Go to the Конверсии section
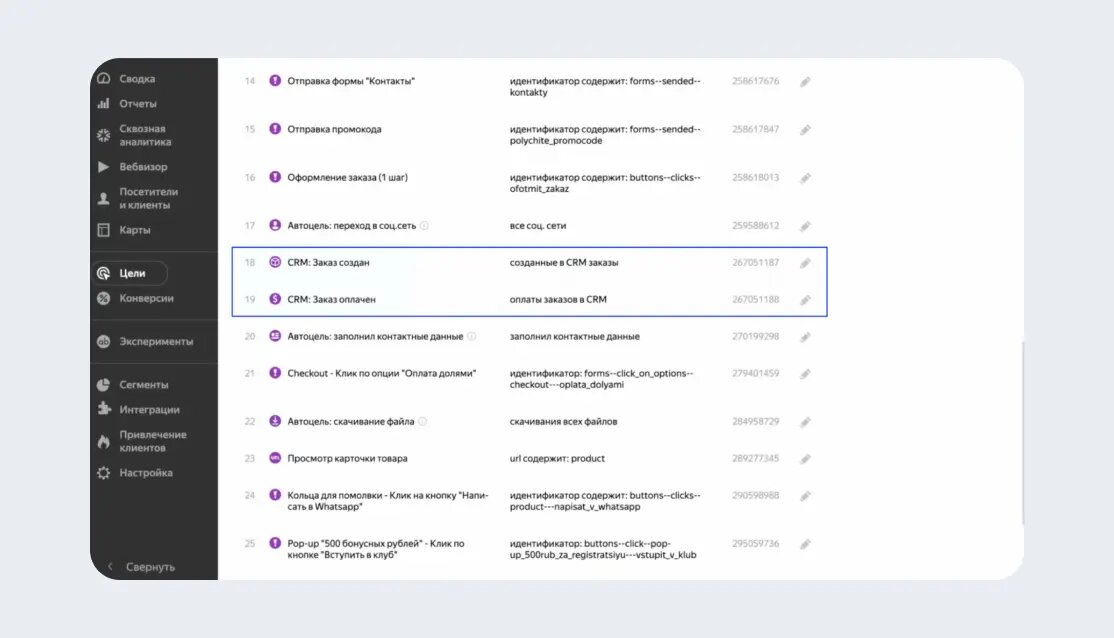Viewport: 1114px width, 638px height. [146, 298]
